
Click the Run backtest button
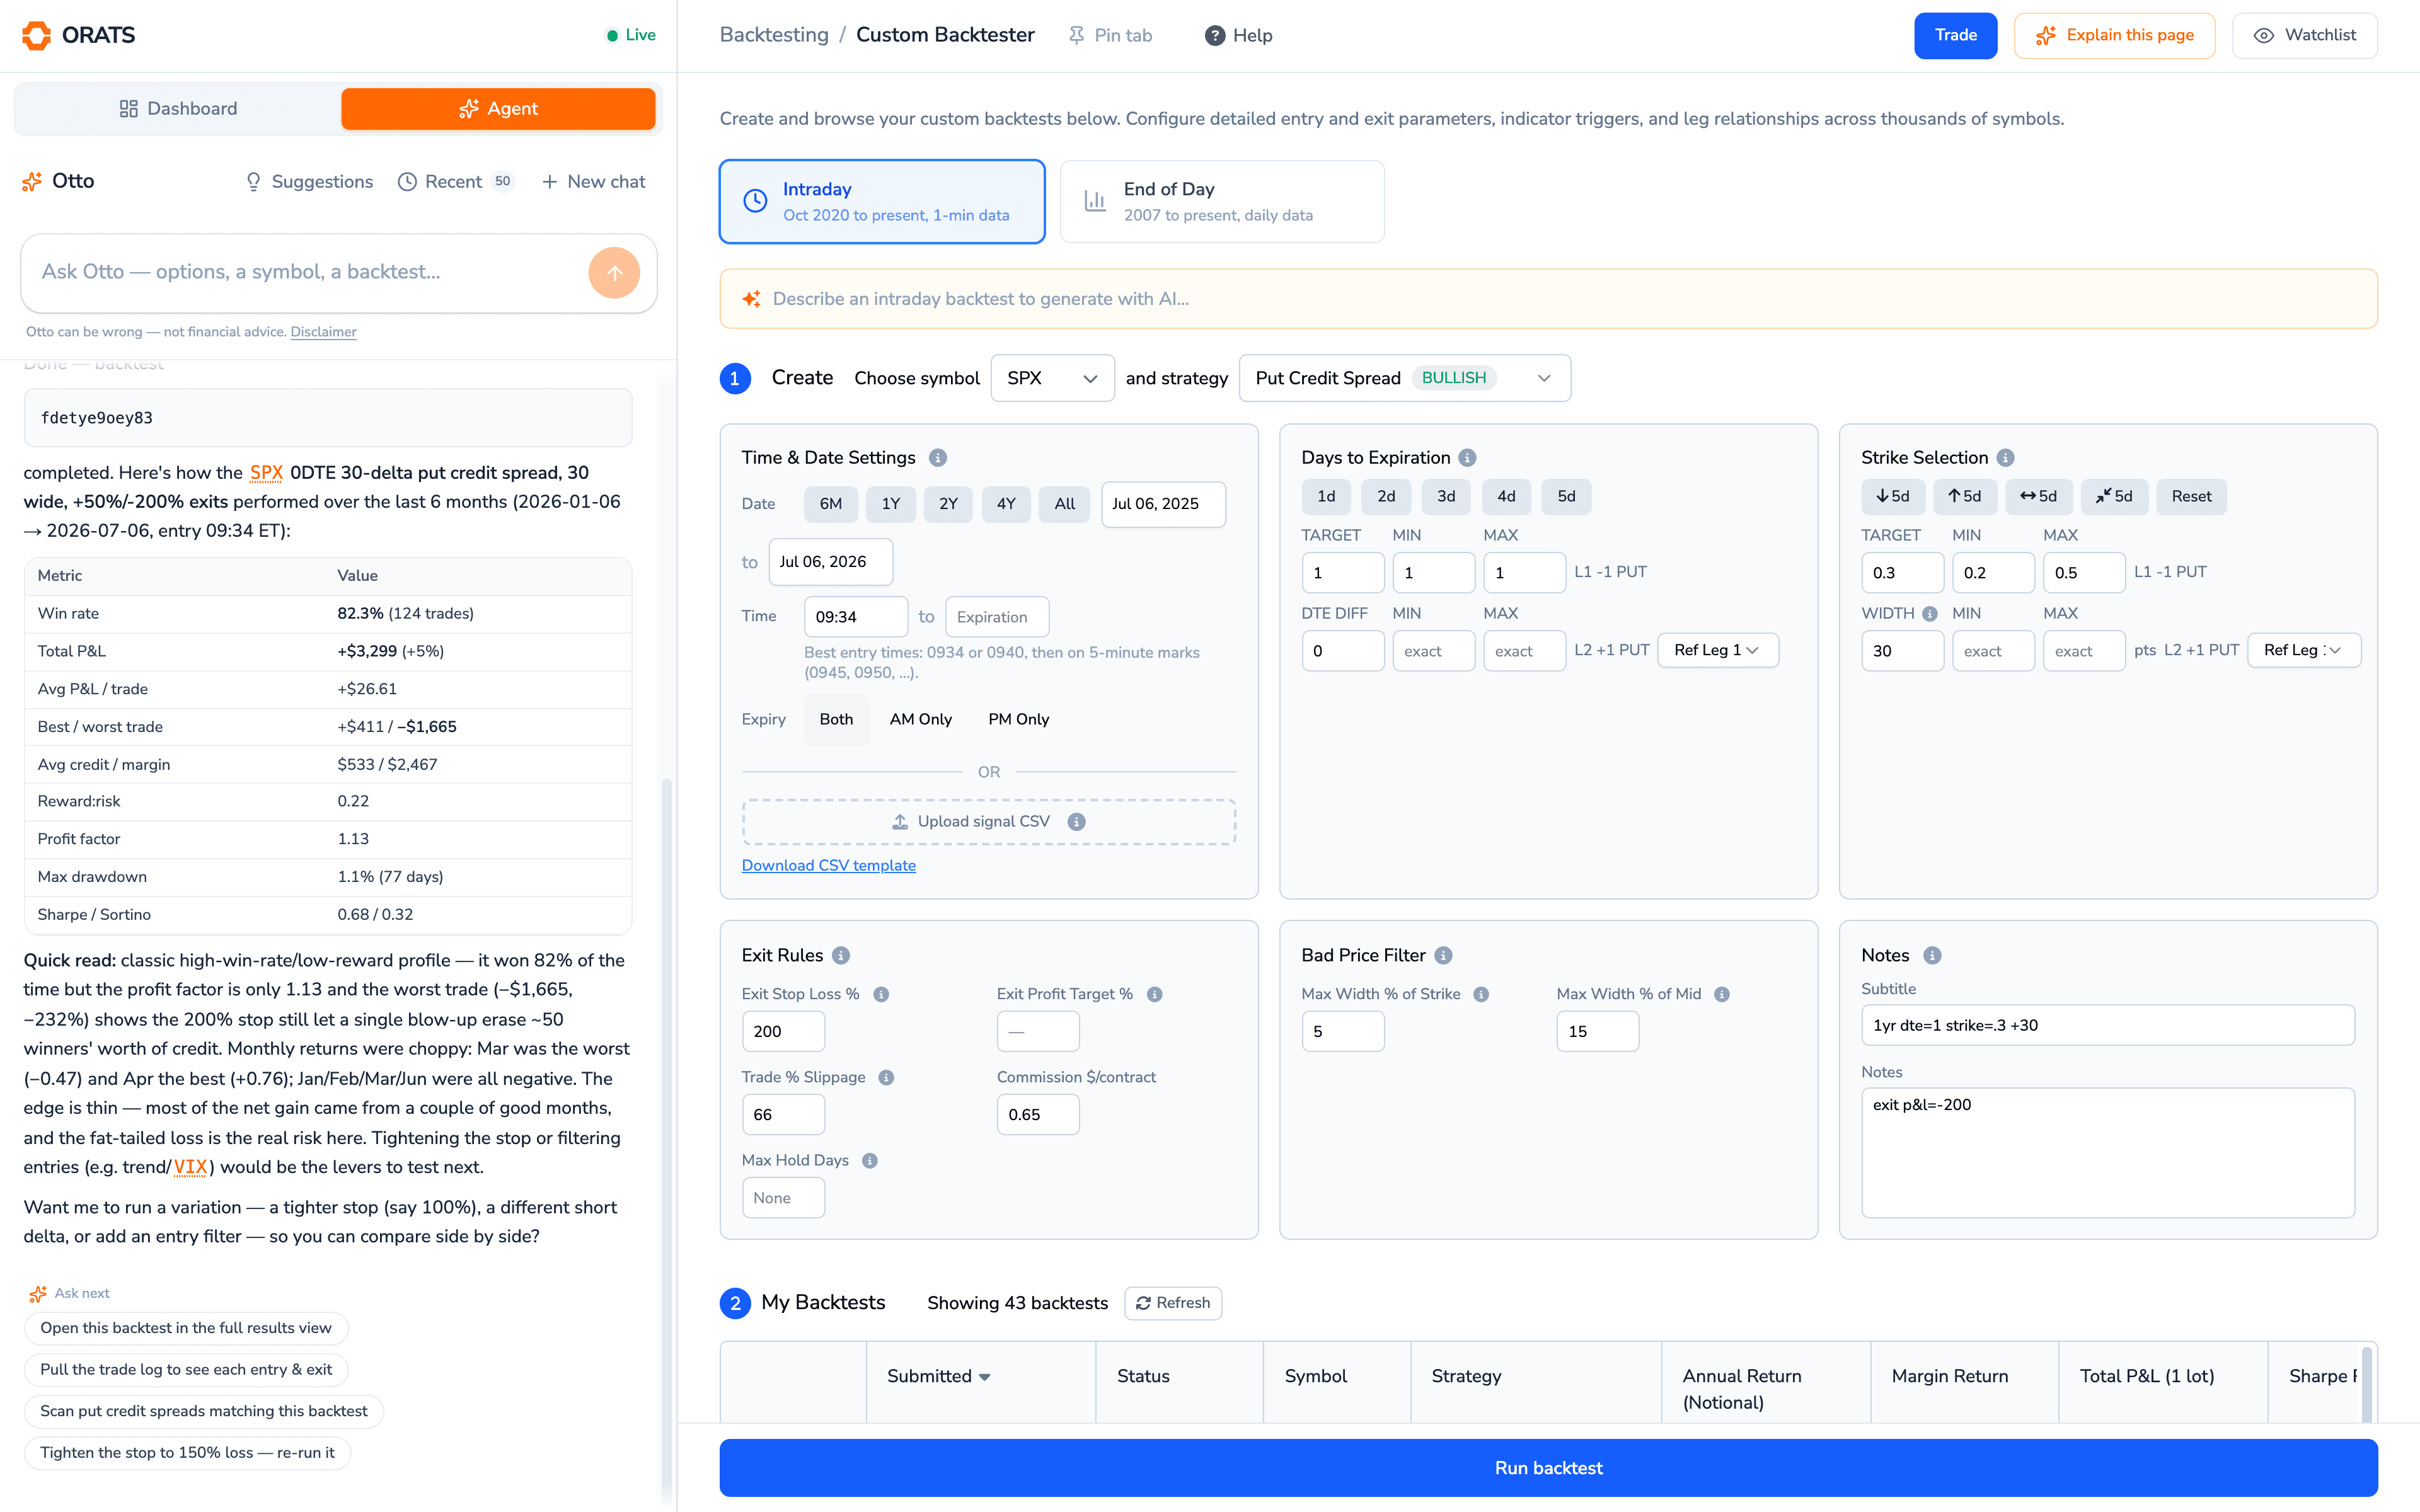pyautogui.click(x=1548, y=1468)
